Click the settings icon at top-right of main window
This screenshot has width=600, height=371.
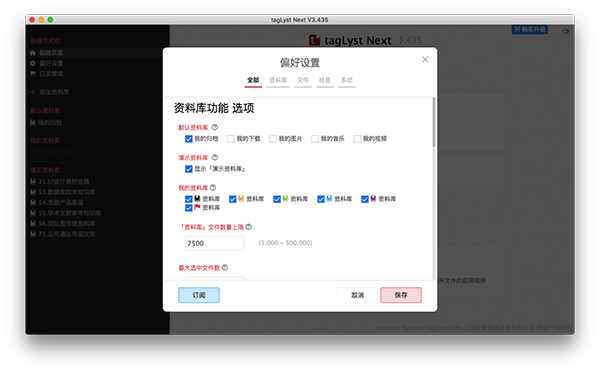pyautogui.click(x=565, y=31)
